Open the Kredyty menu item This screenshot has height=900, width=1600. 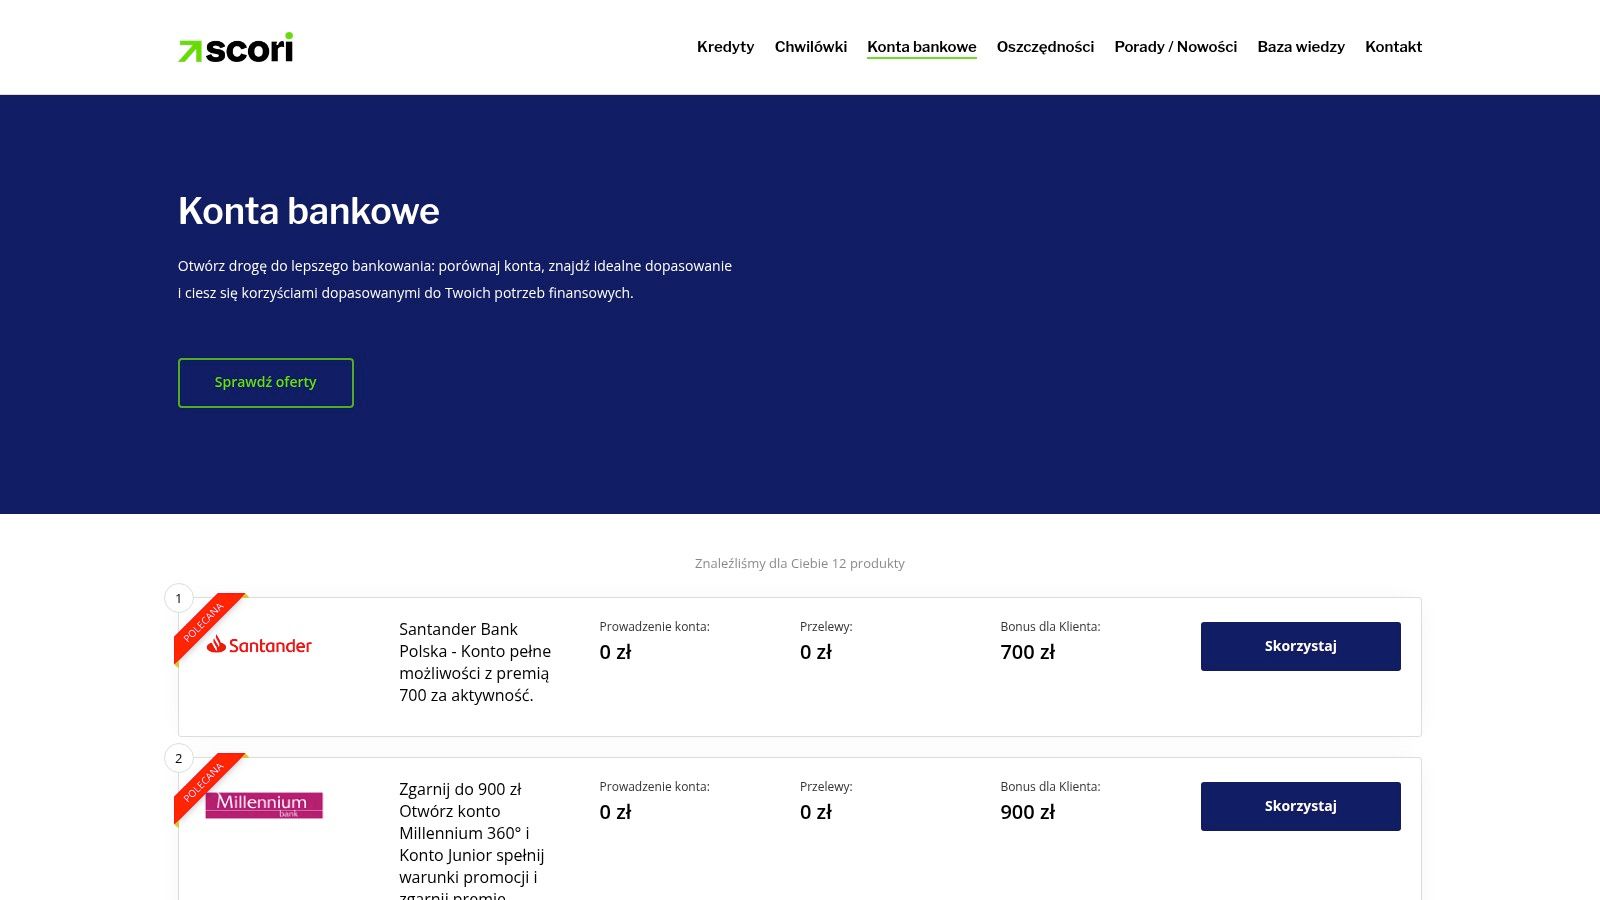coord(725,47)
